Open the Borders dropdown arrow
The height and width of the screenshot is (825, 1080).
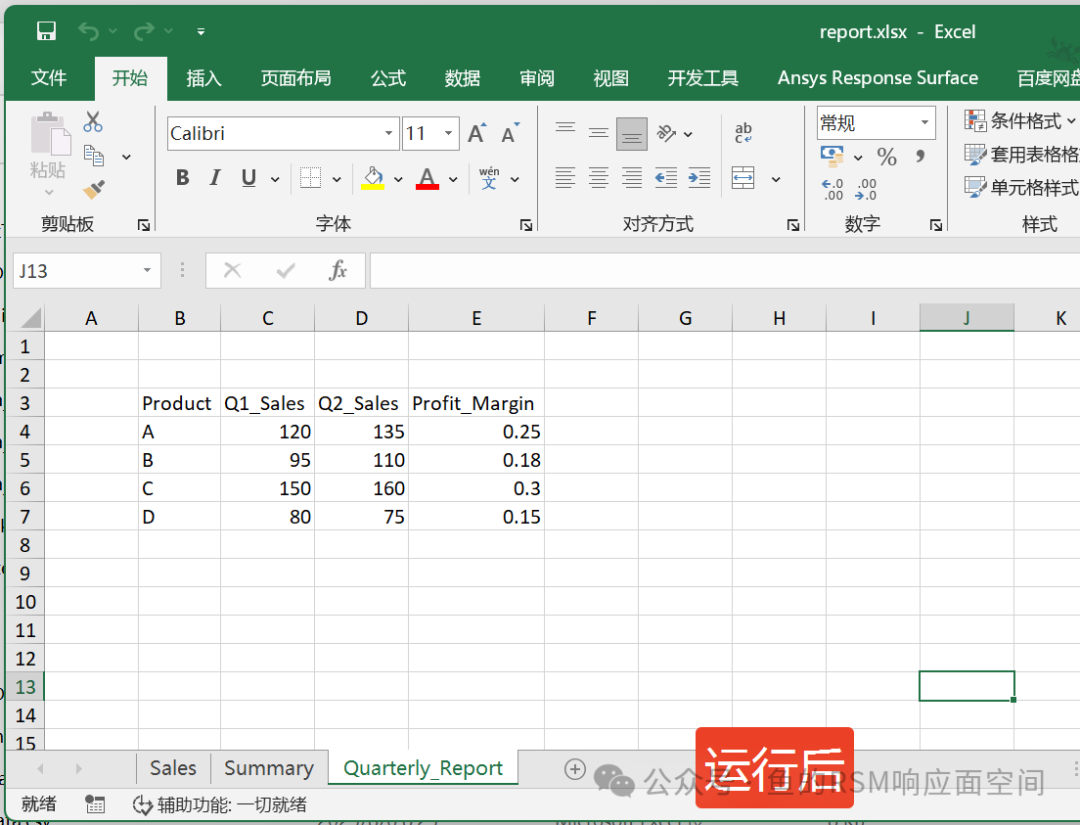click(336, 179)
